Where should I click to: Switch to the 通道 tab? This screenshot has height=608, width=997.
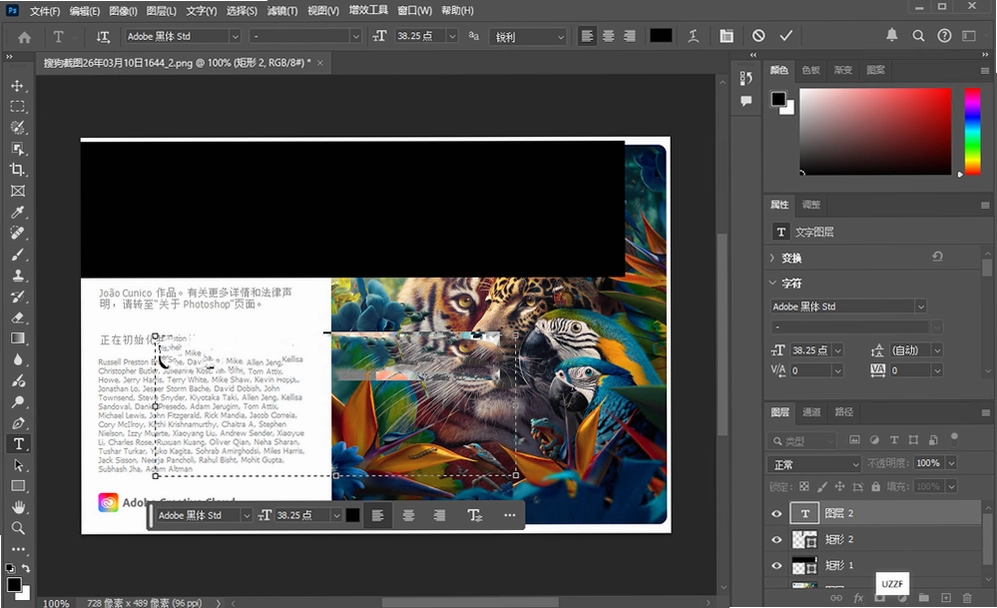tap(811, 412)
